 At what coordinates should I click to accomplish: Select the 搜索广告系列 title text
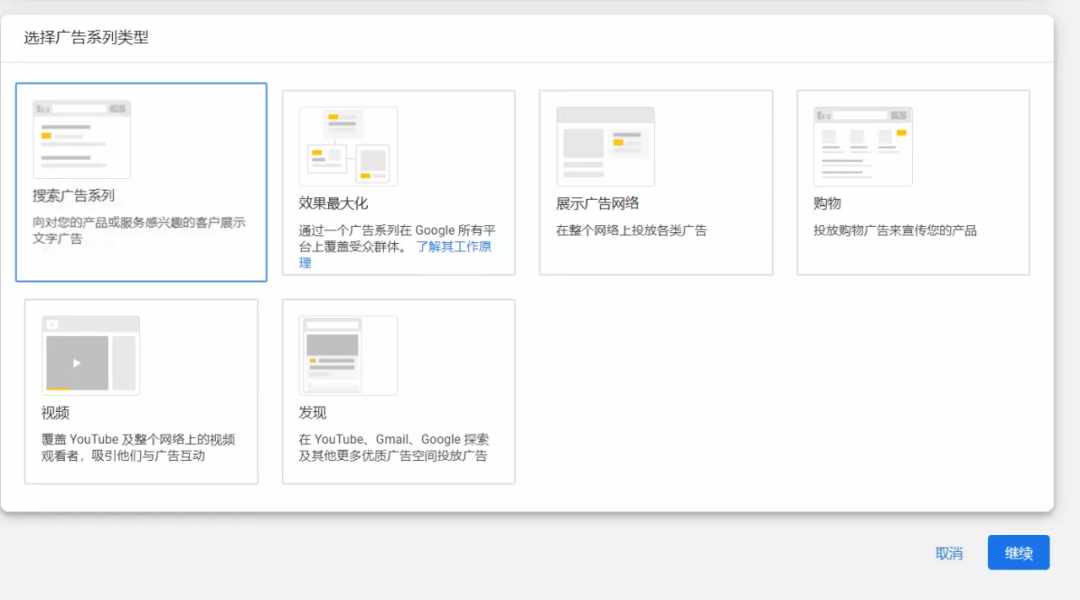pyautogui.click(x=74, y=196)
